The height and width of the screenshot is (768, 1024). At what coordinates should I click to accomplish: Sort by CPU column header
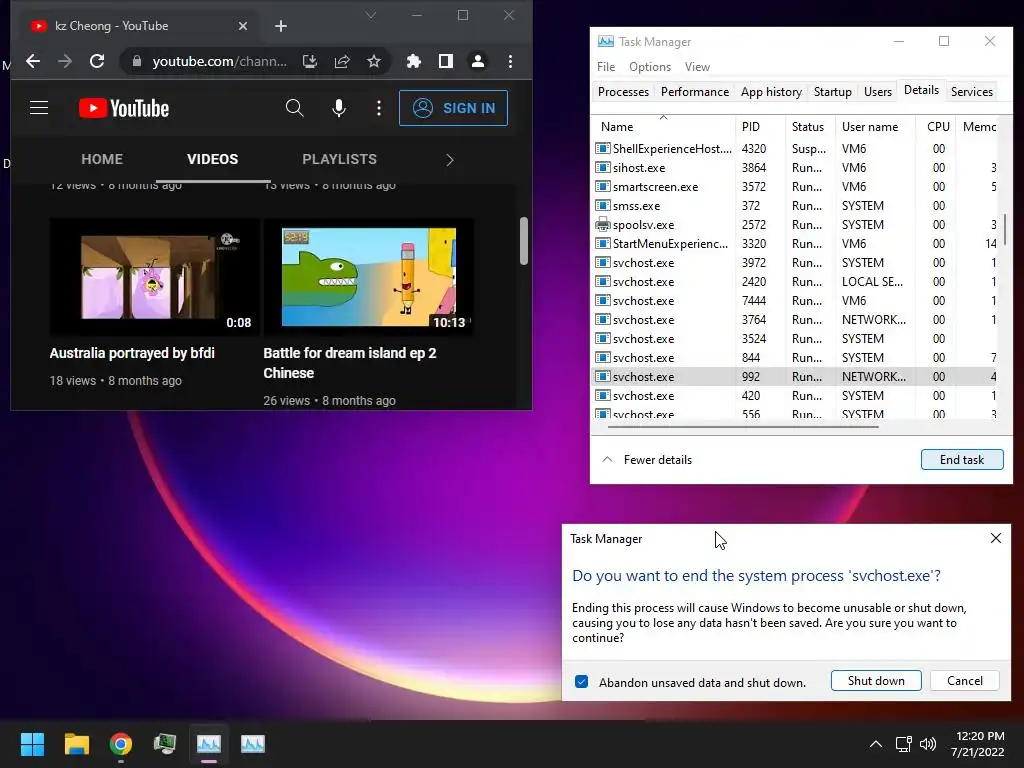pyautogui.click(x=935, y=127)
